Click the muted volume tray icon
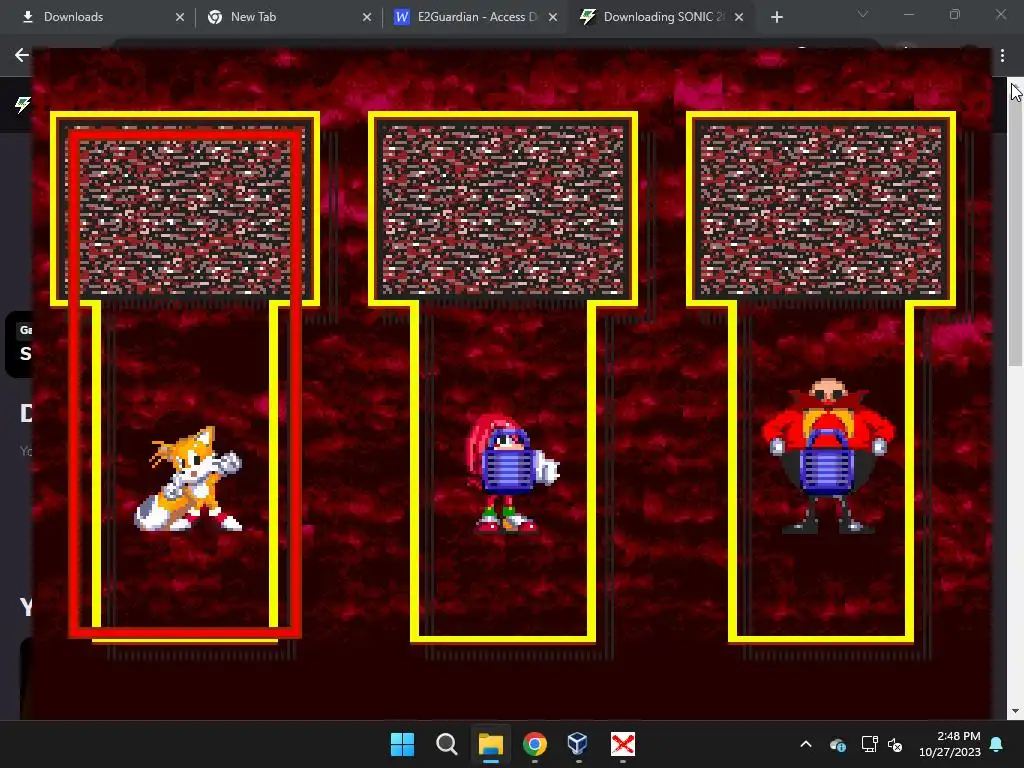1024x768 pixels. coord(895,744)
